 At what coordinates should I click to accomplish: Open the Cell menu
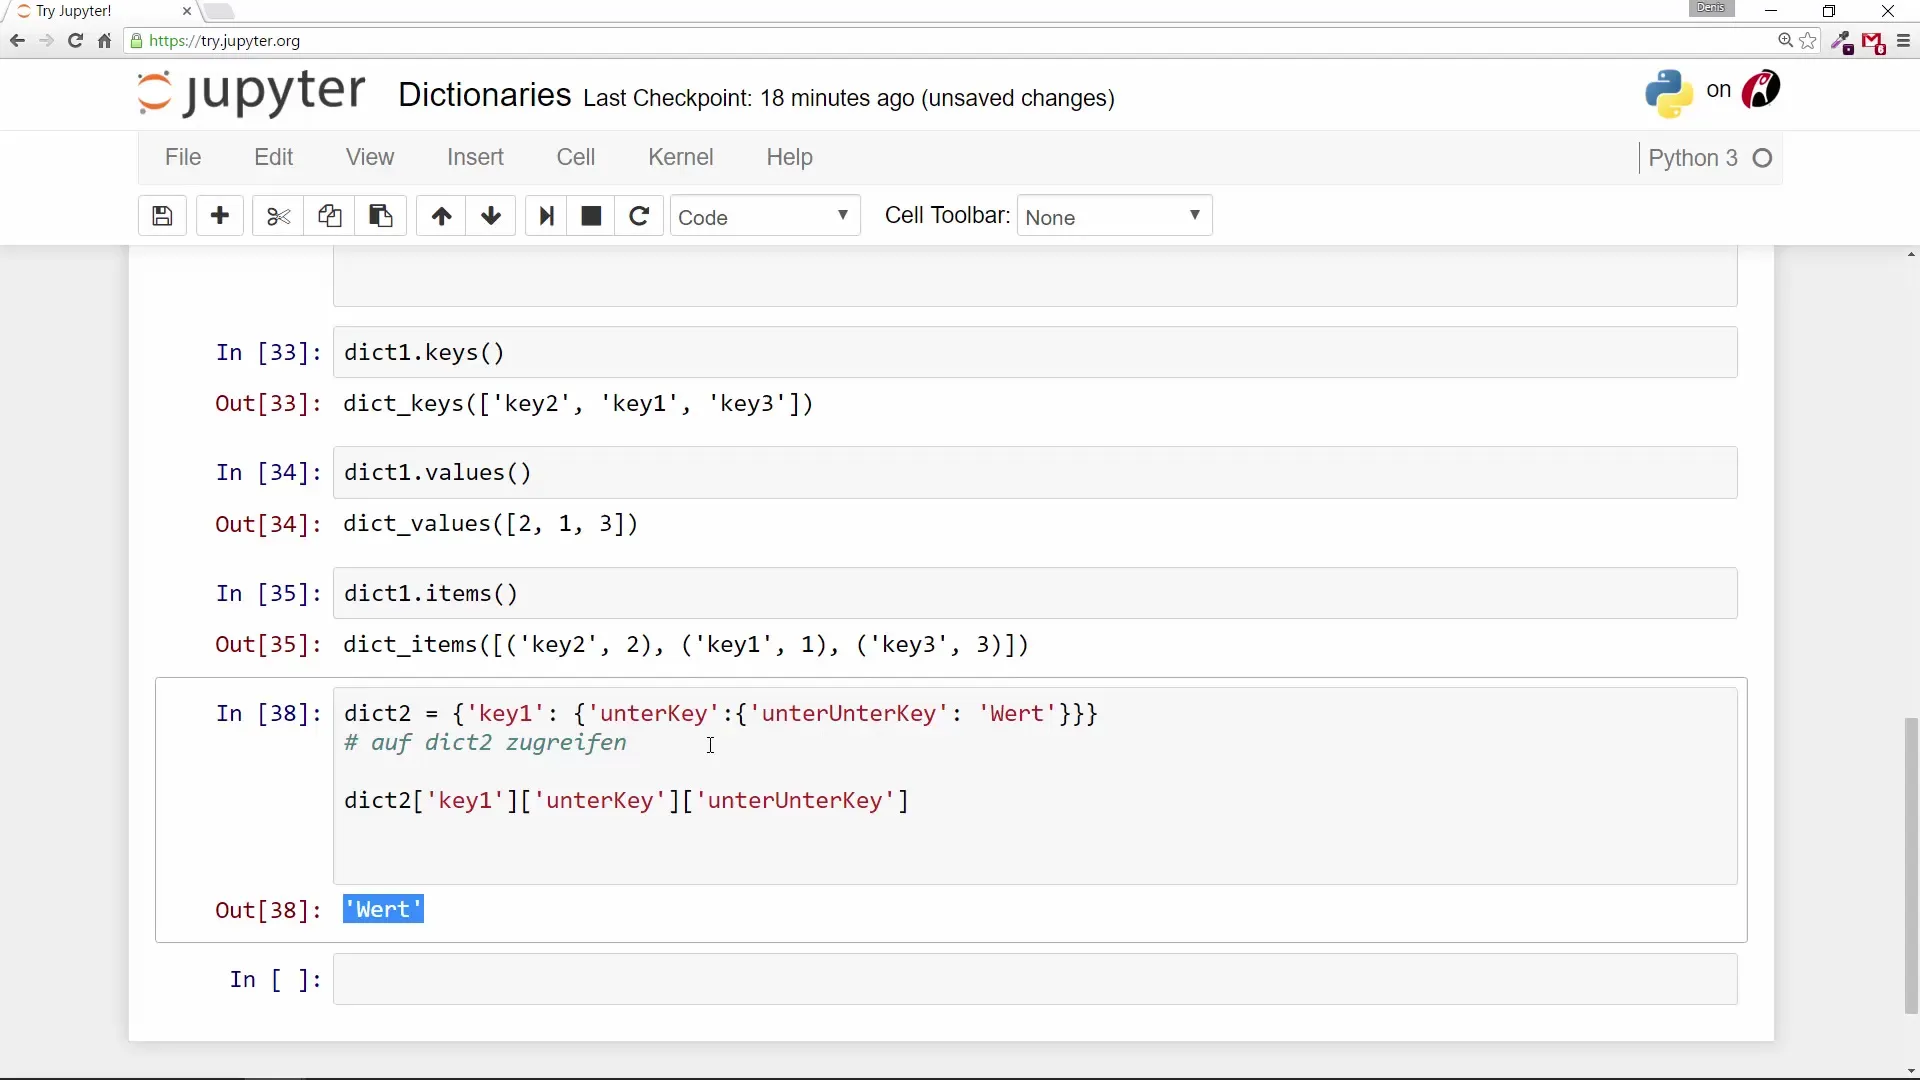[x=576, y=157]
